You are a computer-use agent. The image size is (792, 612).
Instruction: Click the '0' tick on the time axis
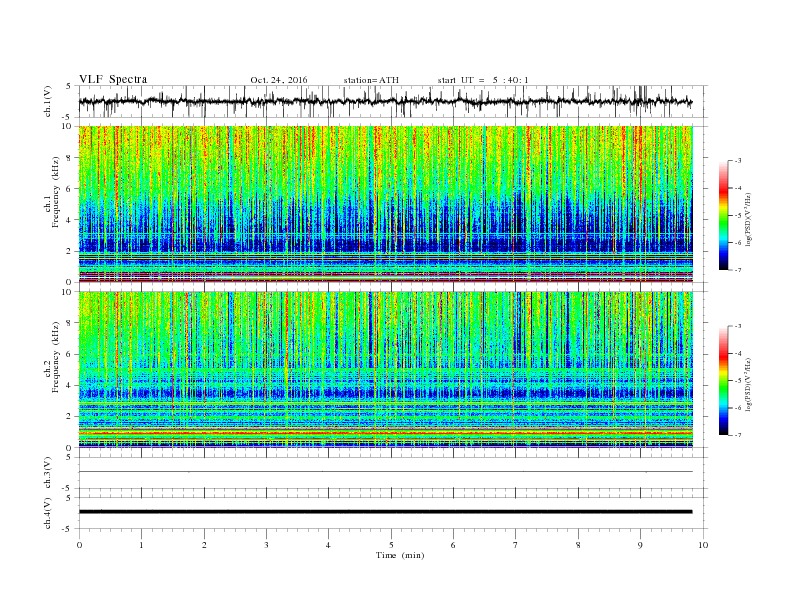(79, 545)
